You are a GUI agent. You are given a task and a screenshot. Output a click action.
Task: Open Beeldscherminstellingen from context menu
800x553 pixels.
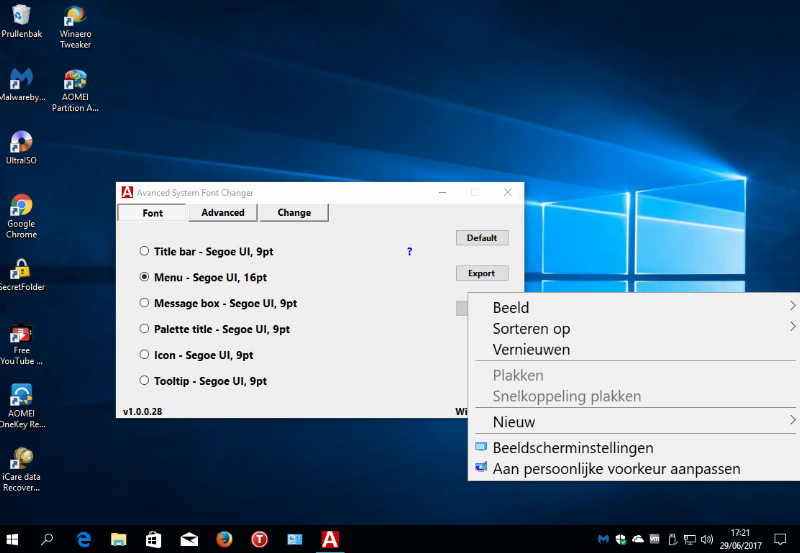(x=572, y=448)
